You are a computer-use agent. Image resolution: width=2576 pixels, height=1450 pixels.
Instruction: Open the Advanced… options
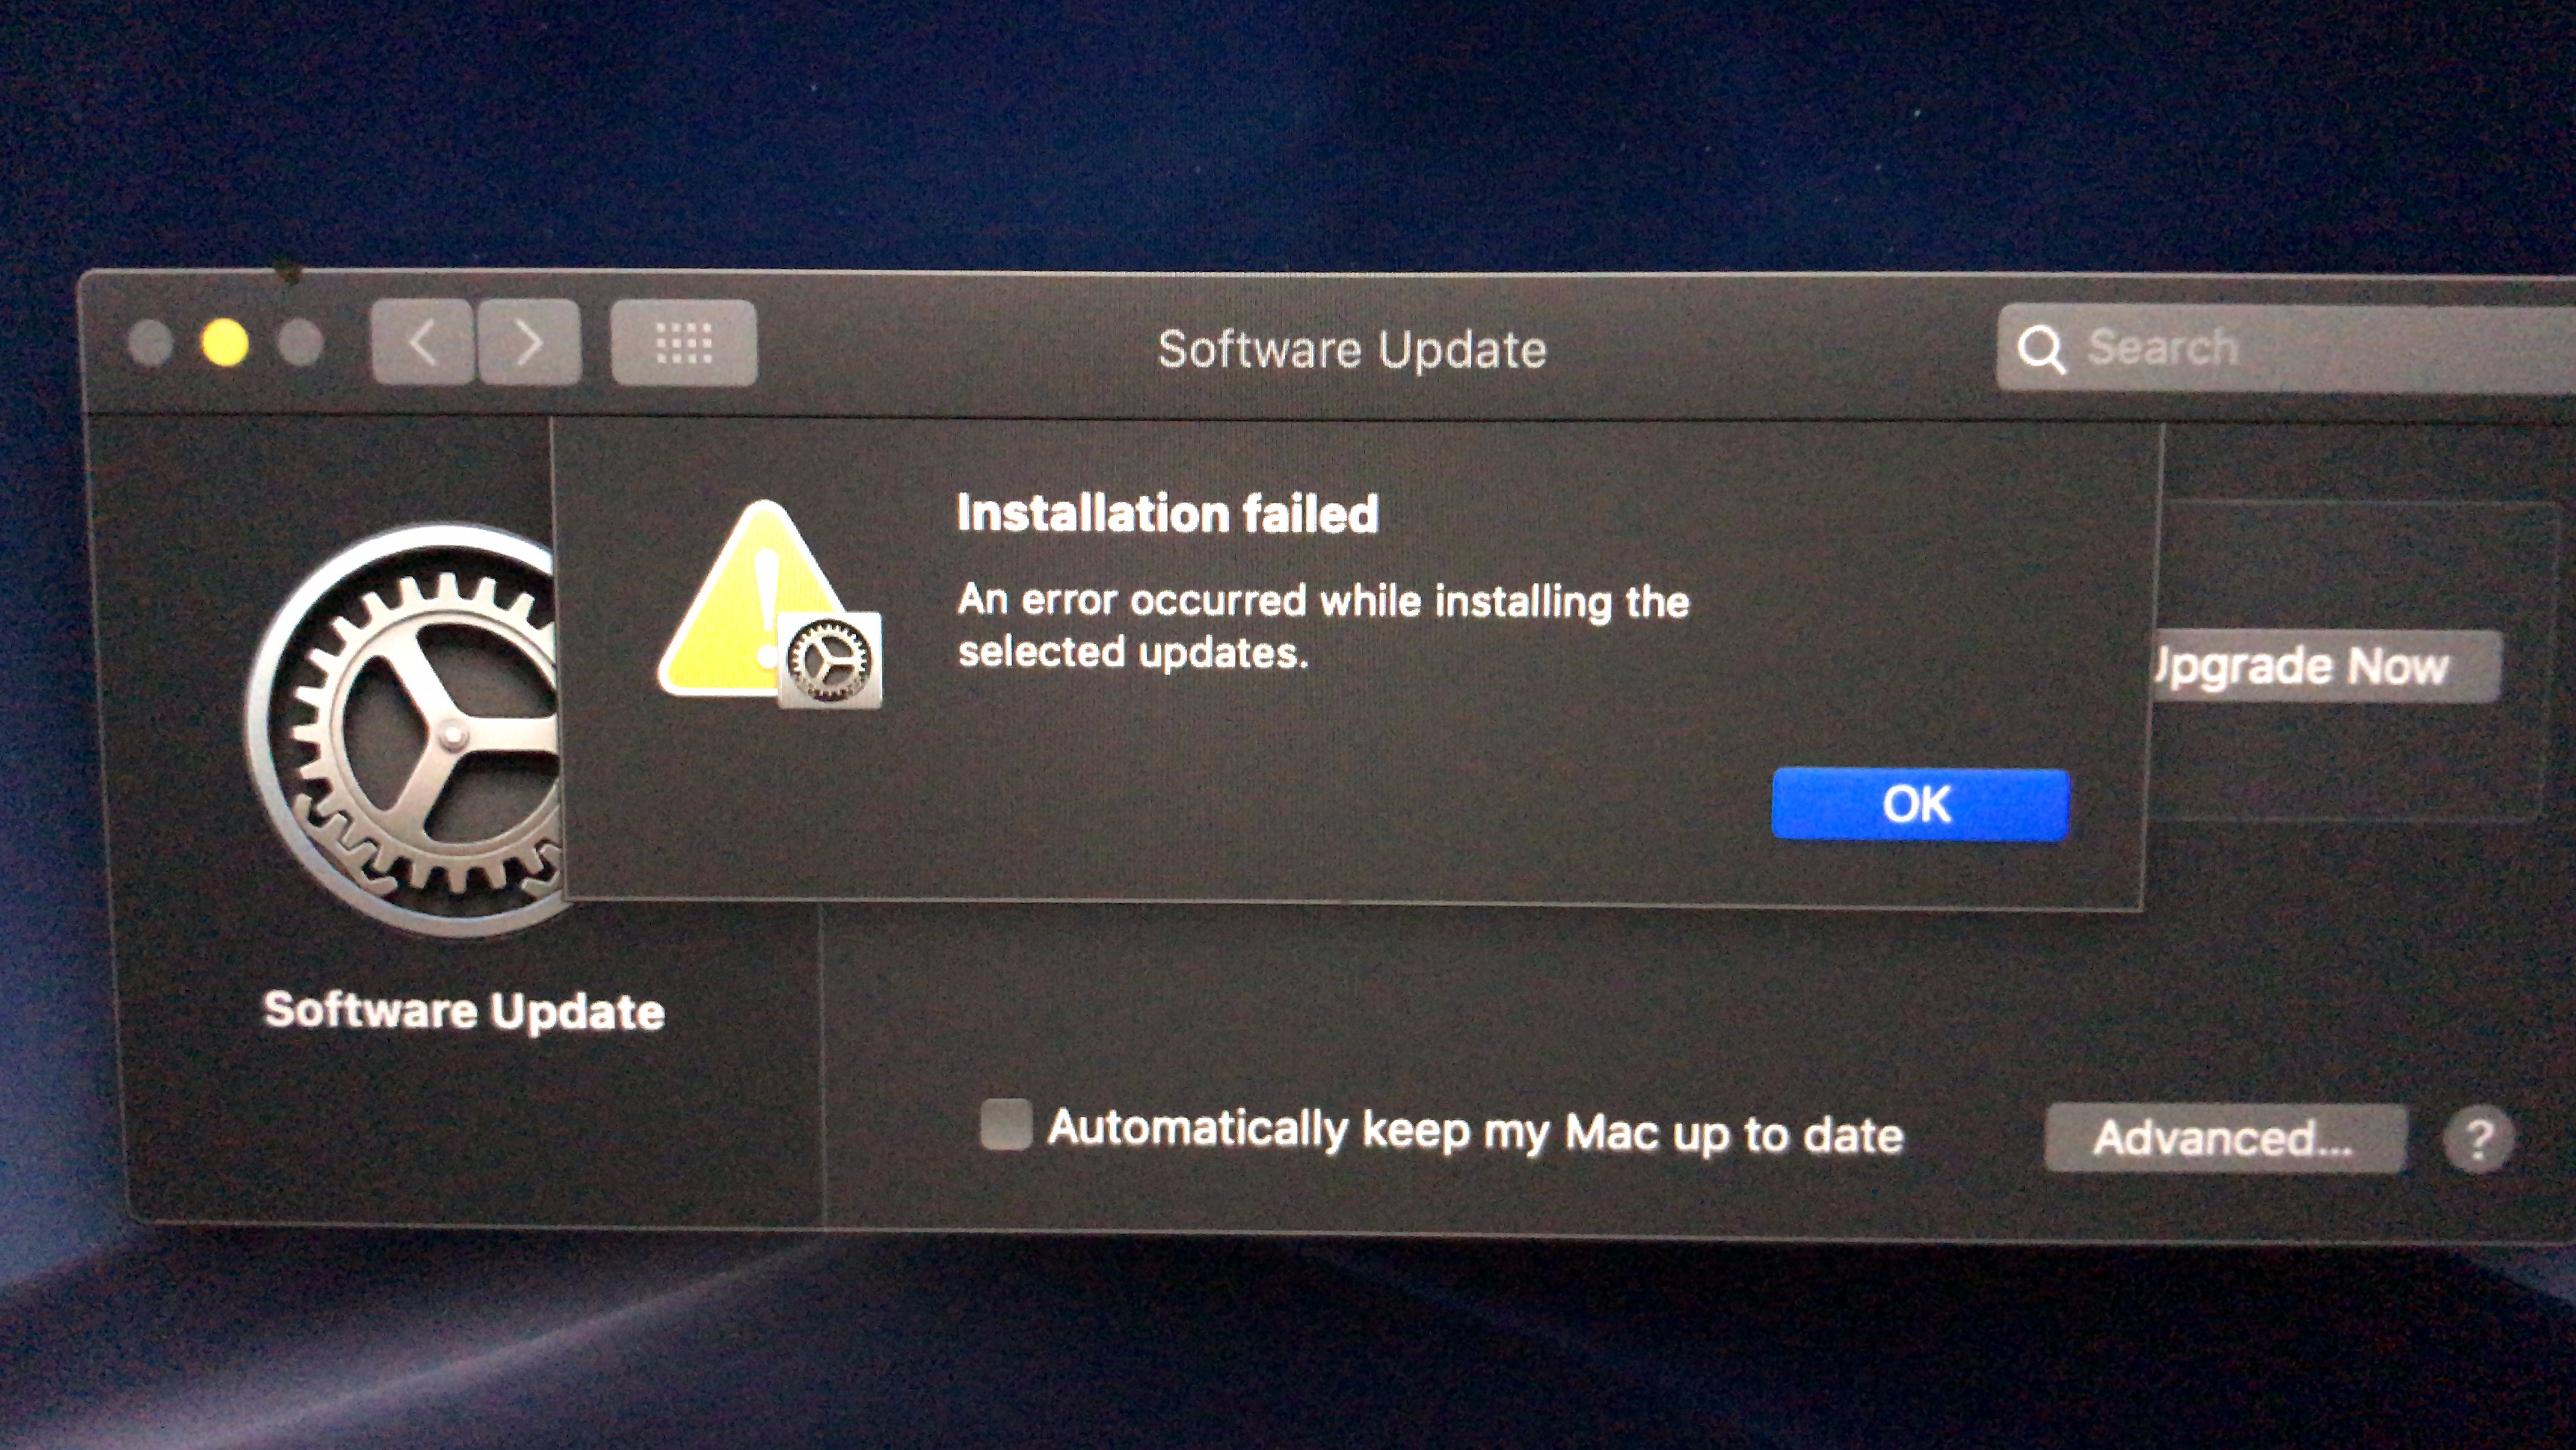(2225, 1138)
